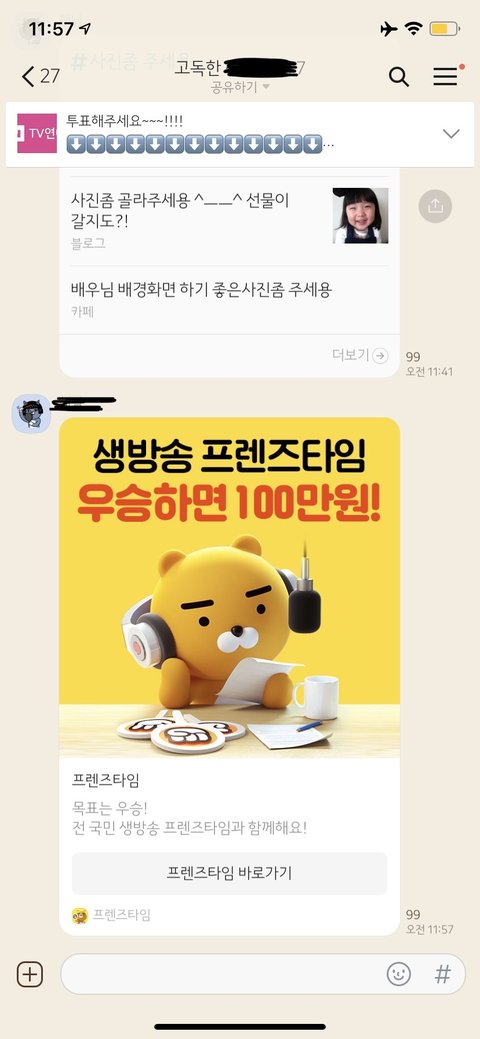Tap the back arrow showing 27
This screenshot has height=1039, width=480.
[40, 76]
